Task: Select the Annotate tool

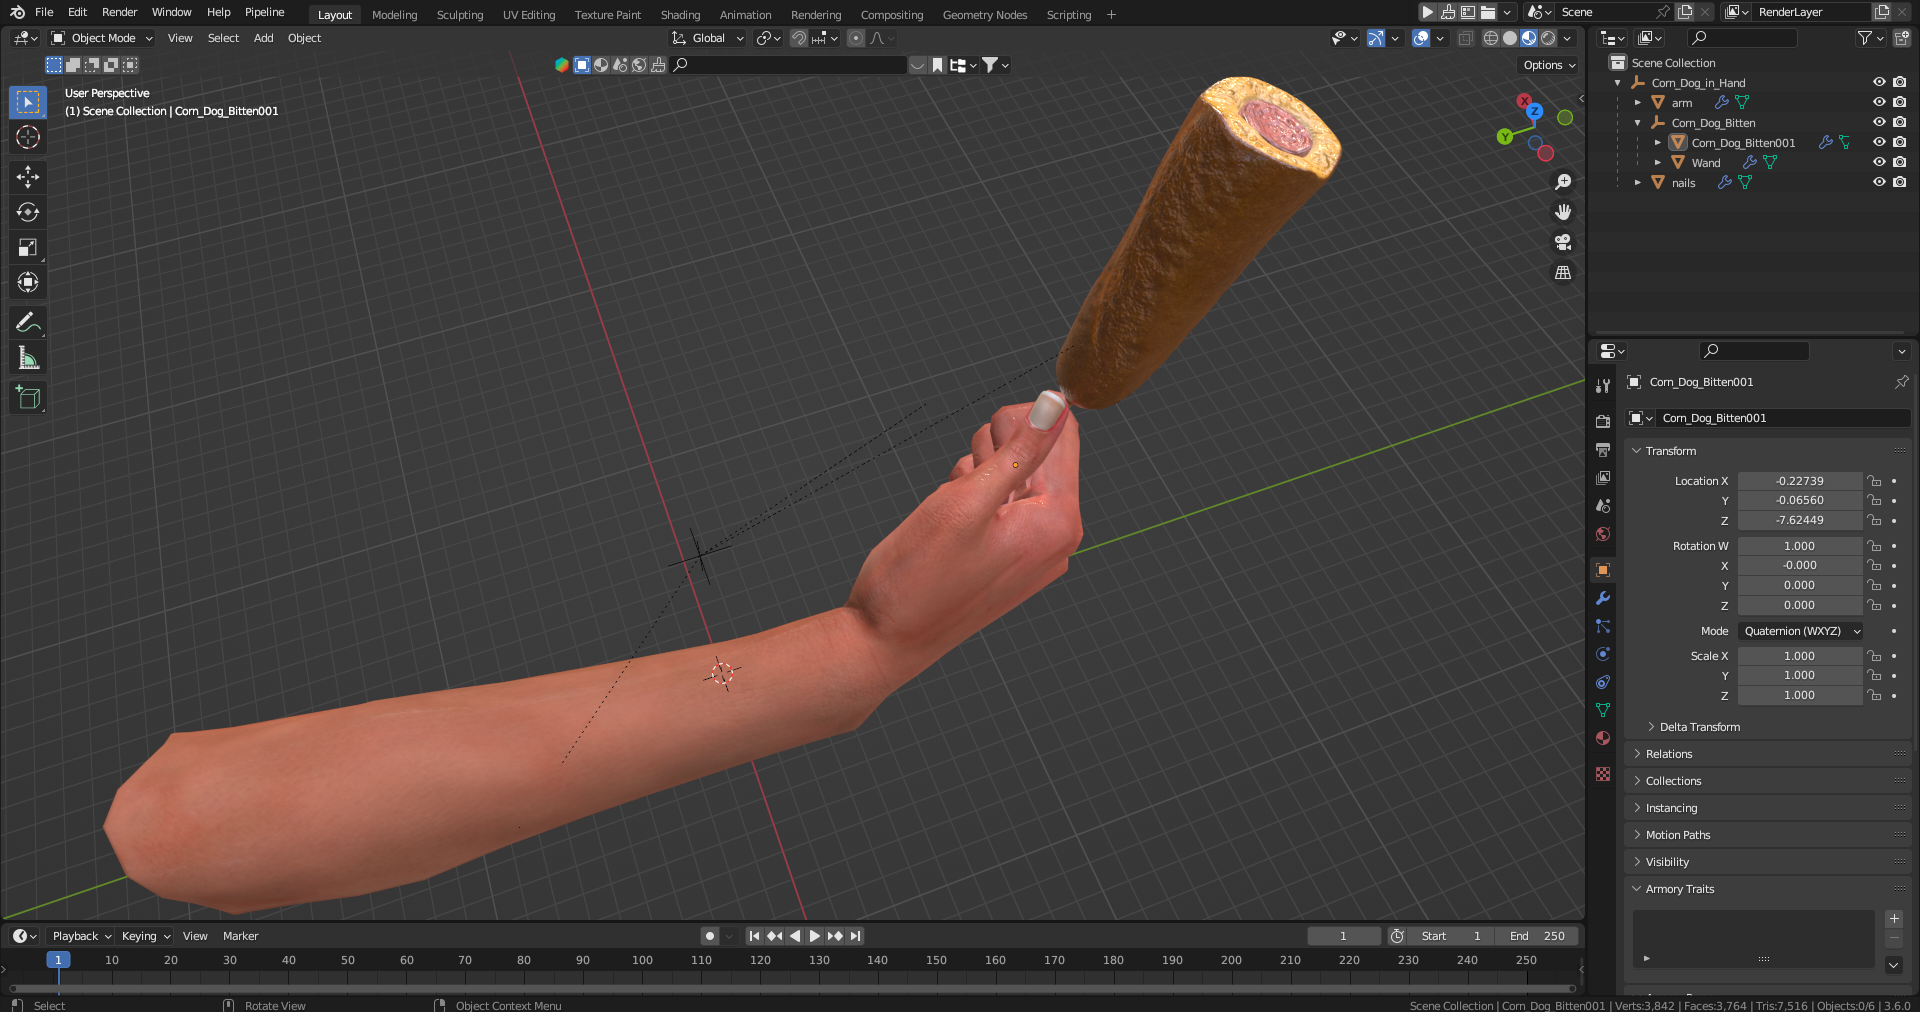Action: click(28, 322)
